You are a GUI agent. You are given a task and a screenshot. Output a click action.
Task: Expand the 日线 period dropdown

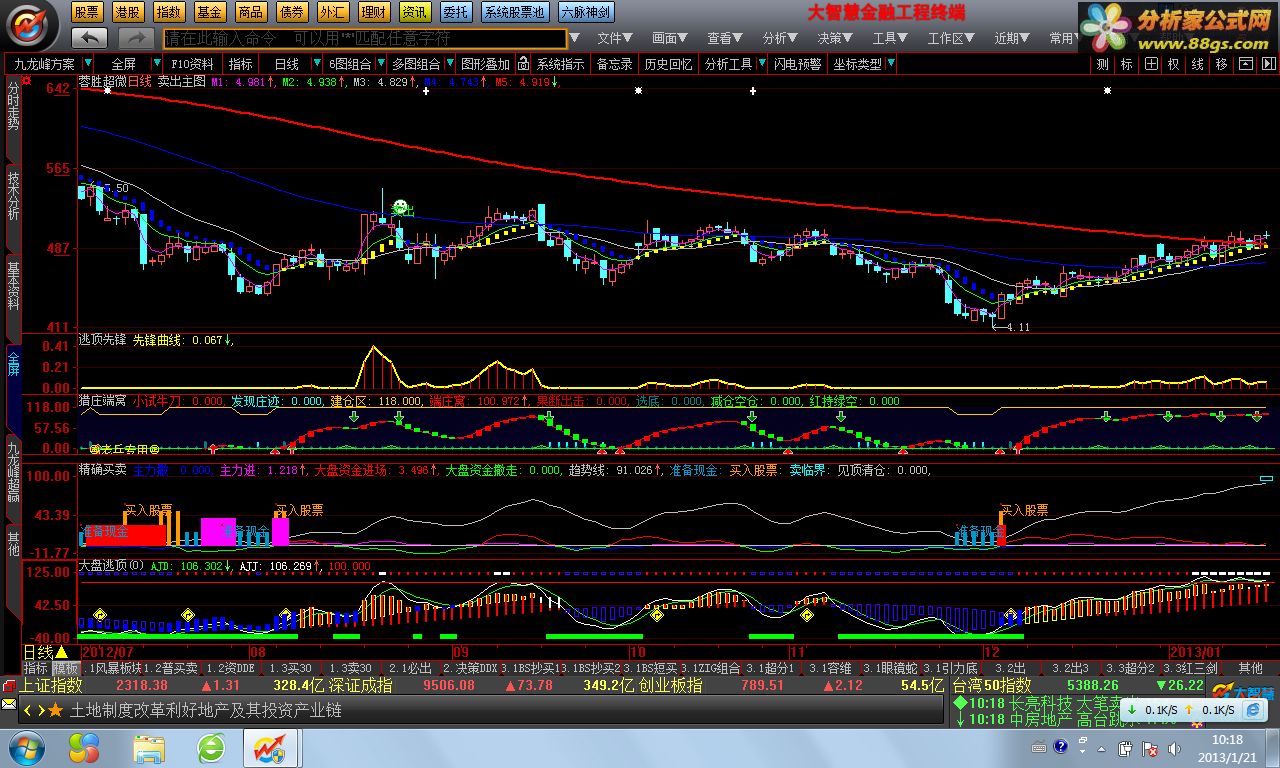[316, 63]
